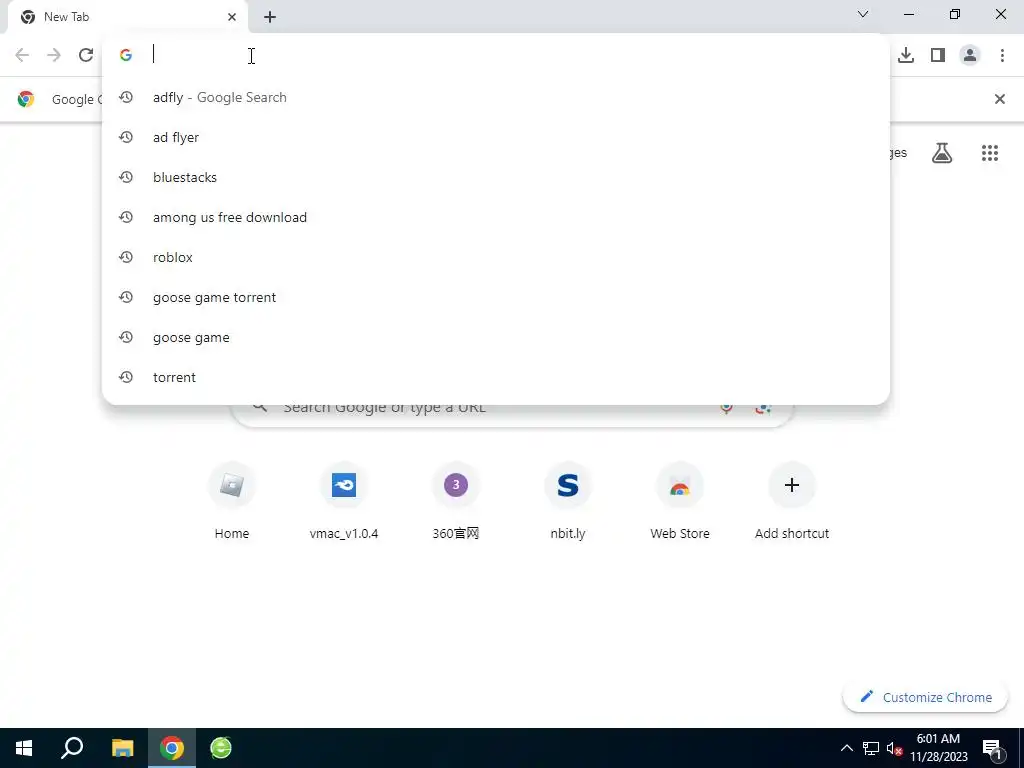Open the Google apps grid
Screen dimensions: 1024x768
[x=990, y=153]
